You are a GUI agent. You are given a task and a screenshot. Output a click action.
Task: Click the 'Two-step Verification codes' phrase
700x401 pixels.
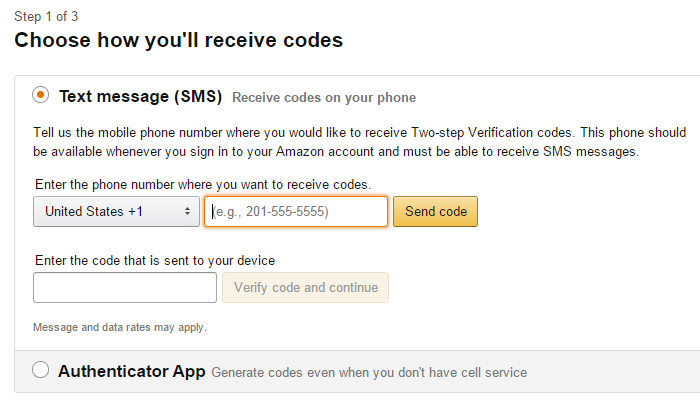coord(492,133)
